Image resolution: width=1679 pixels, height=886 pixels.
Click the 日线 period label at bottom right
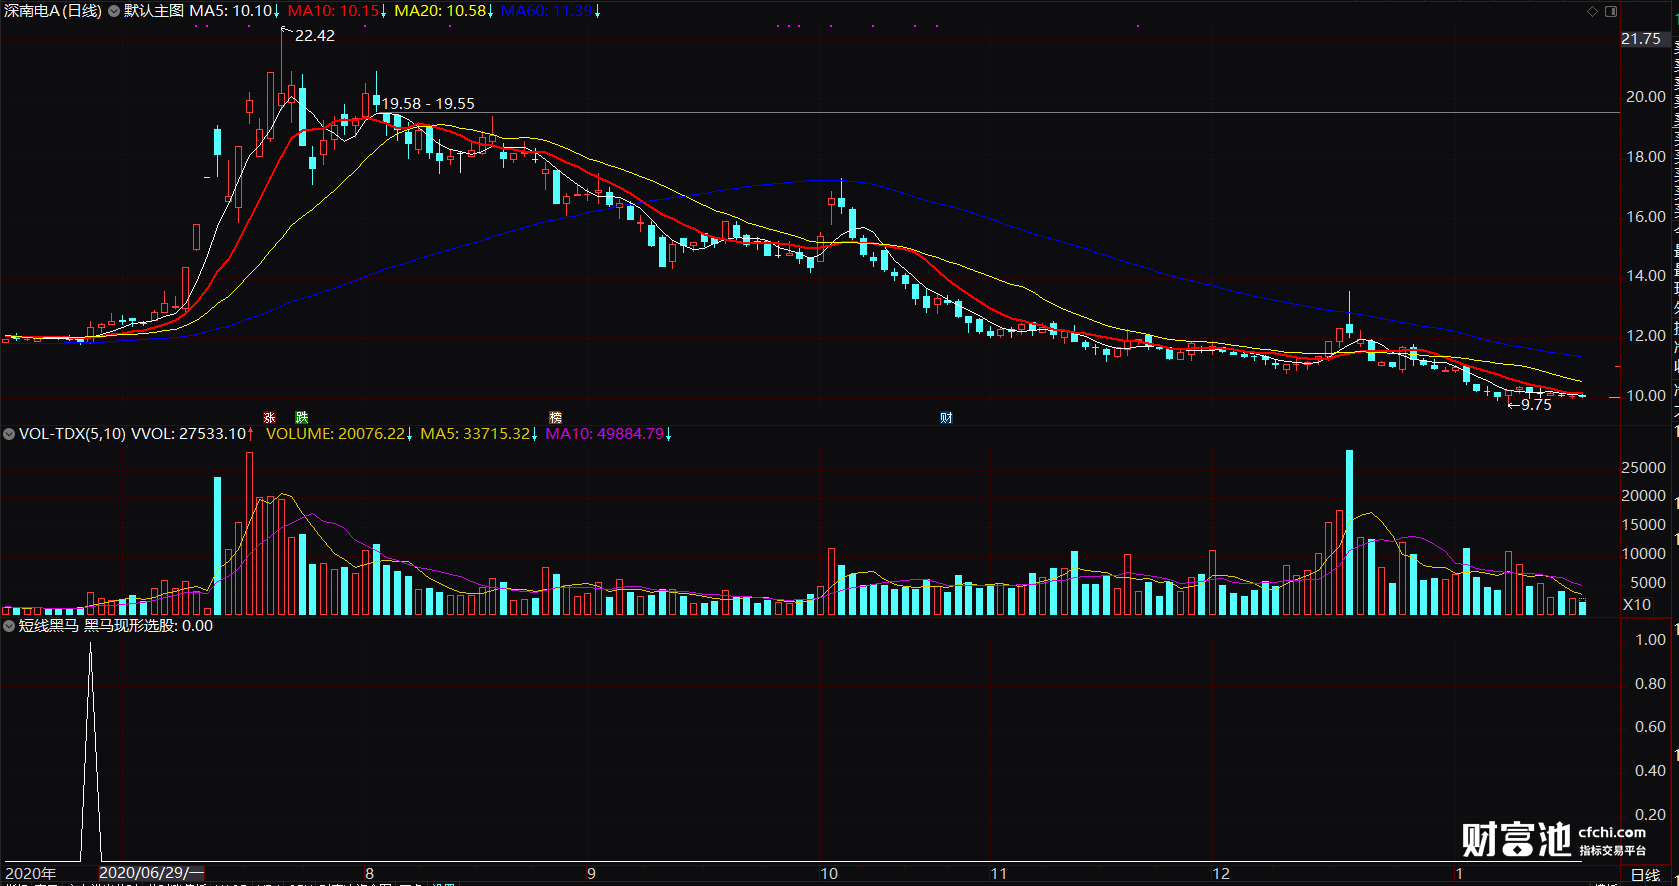coord(1645,875)
